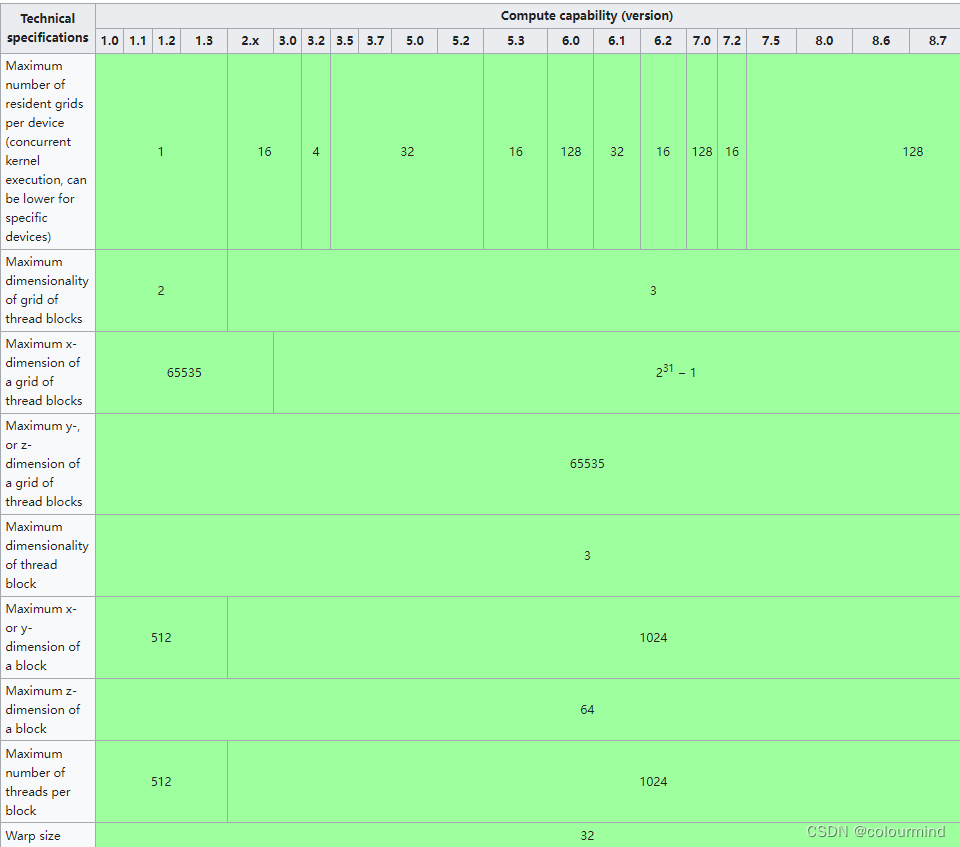The image size is (960, 847).
Task: Select the 6.0 version column header
Action: pyautogui.click(x=571, y=41)
